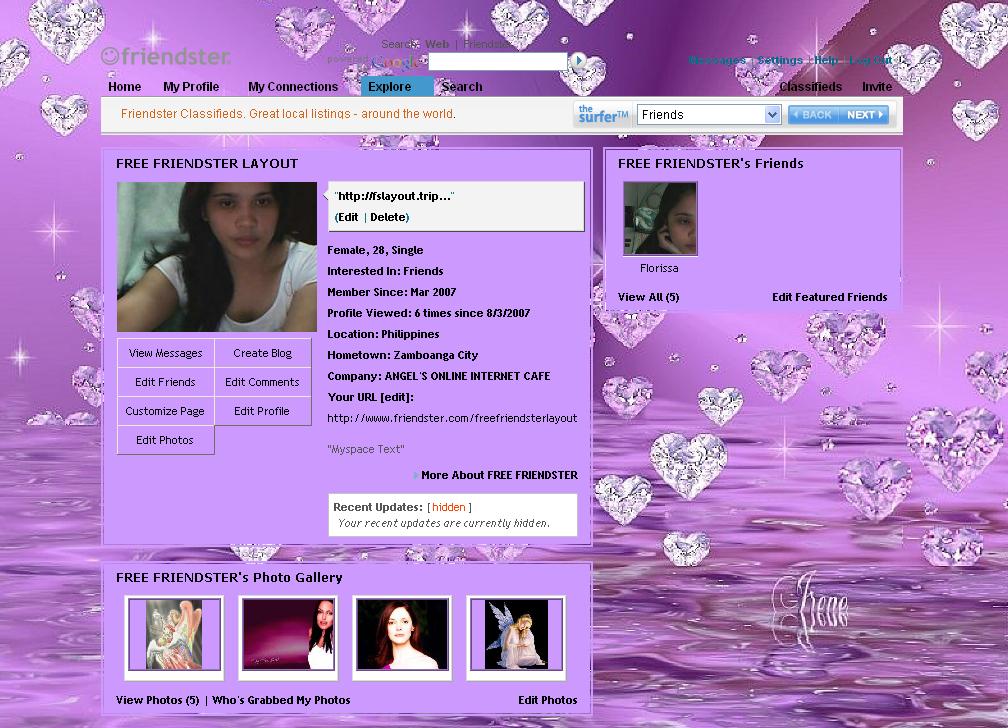The height and width of the screenshot is (728, 1008).
Task: Open the Invite navigation tab
Action: pyautogui.click(x=877, y=87)
